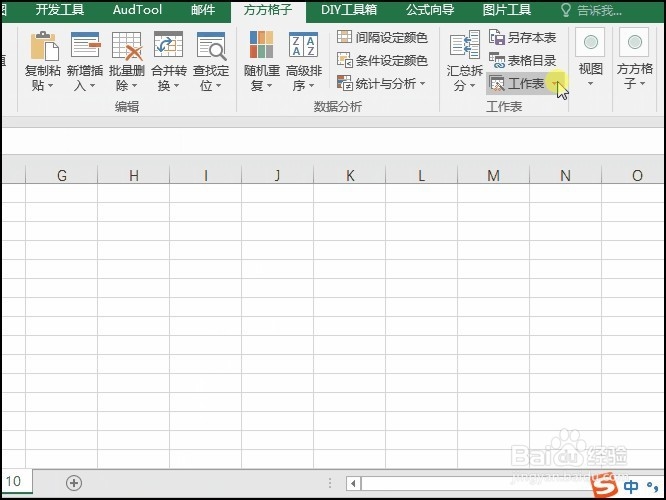666x500 pixels.
Task: Click the 批量删除 table icon
Action: click(x=127, y=45)
